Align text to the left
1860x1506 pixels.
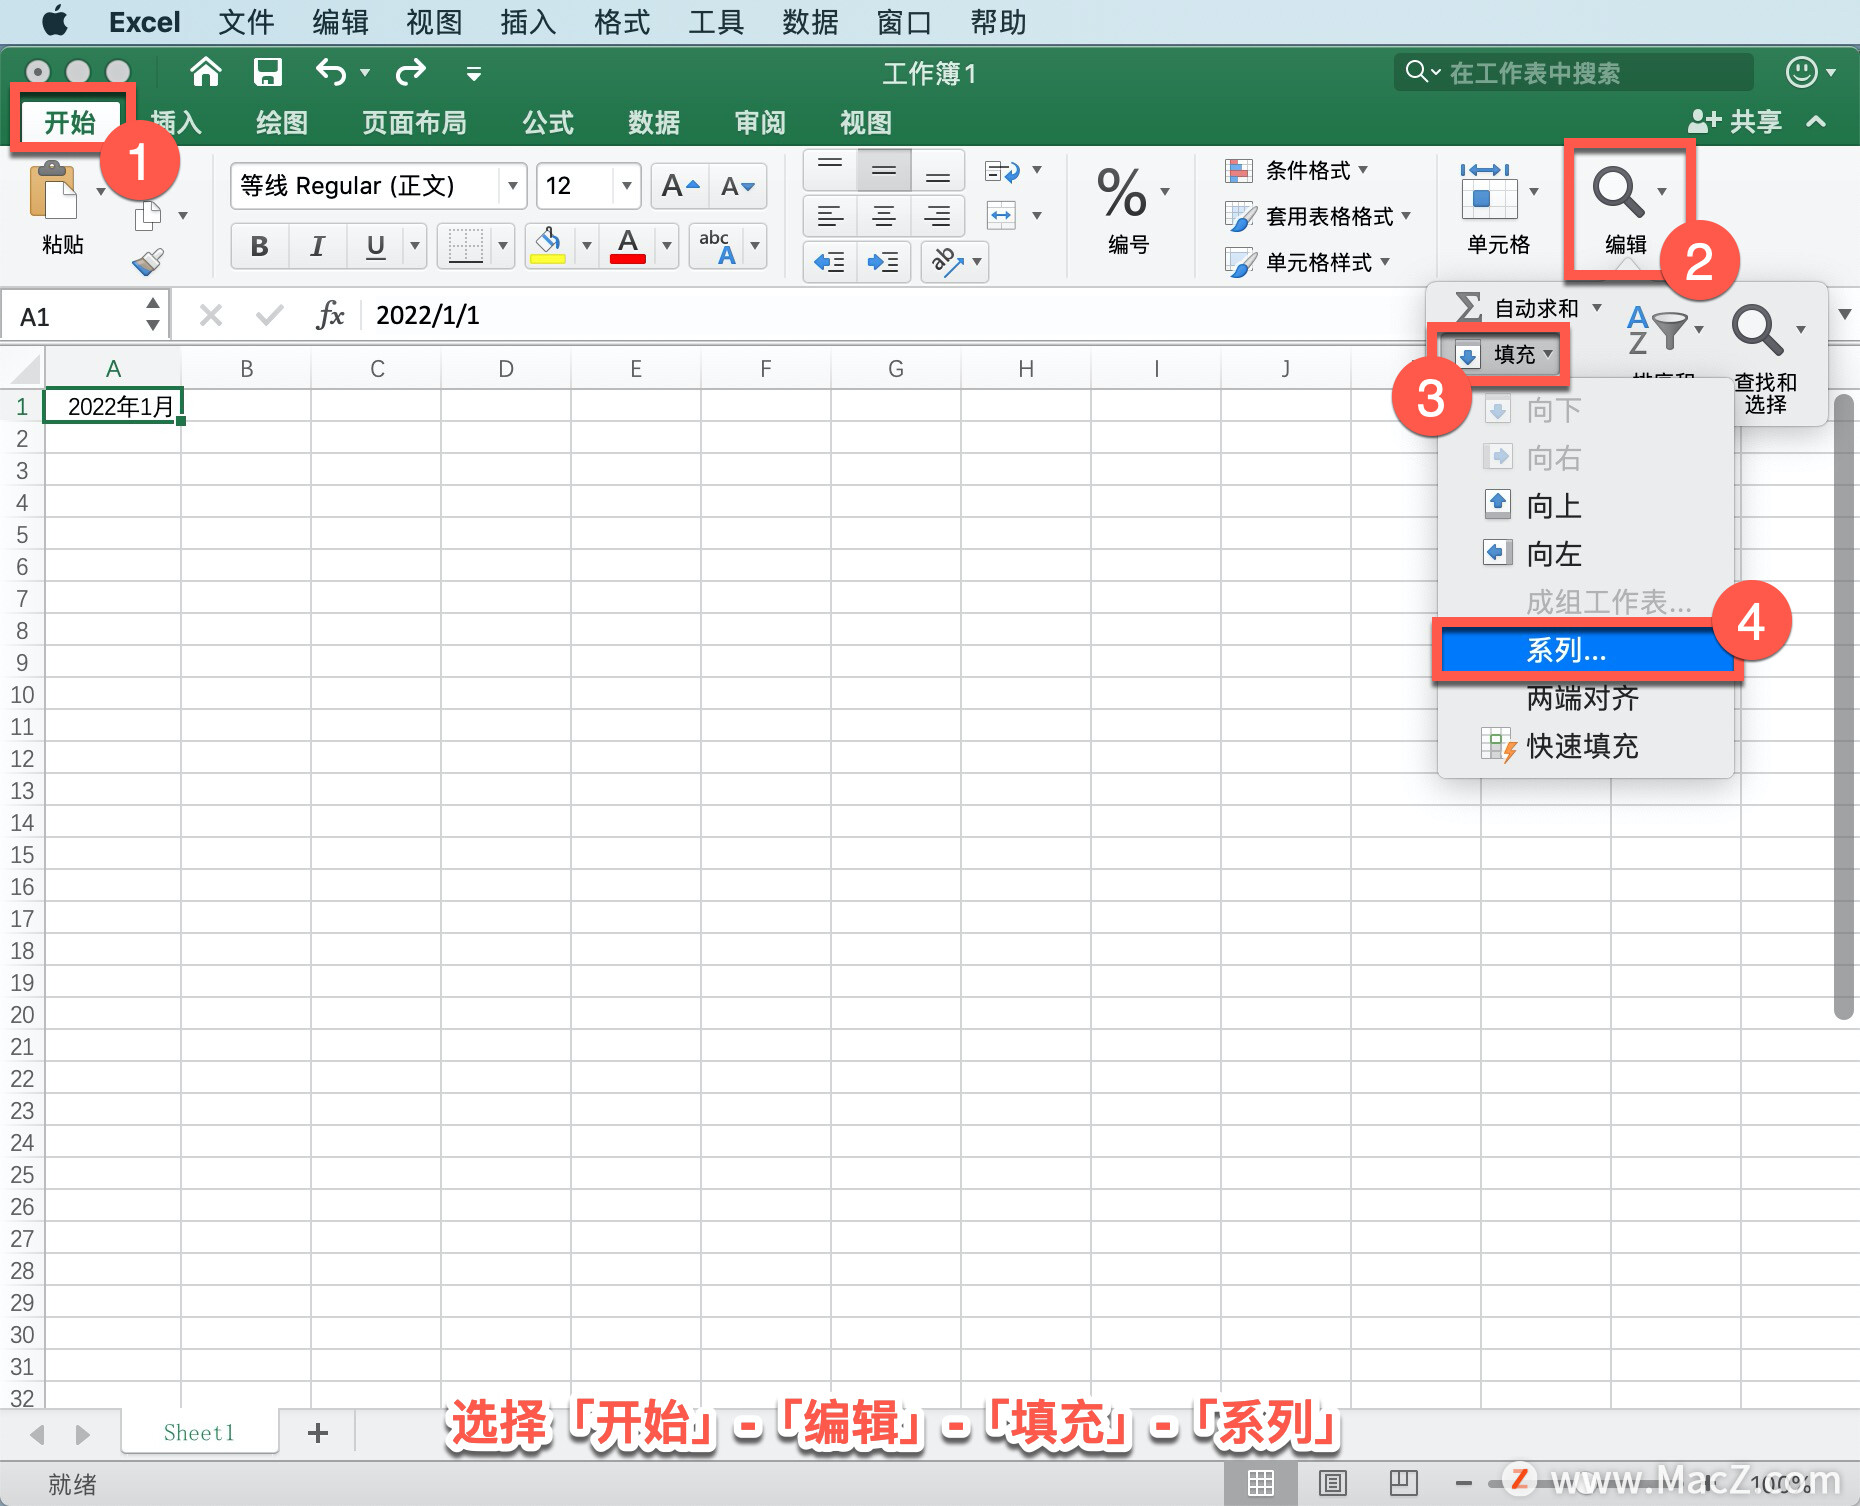pyautogui.click(x=830, y=215)
